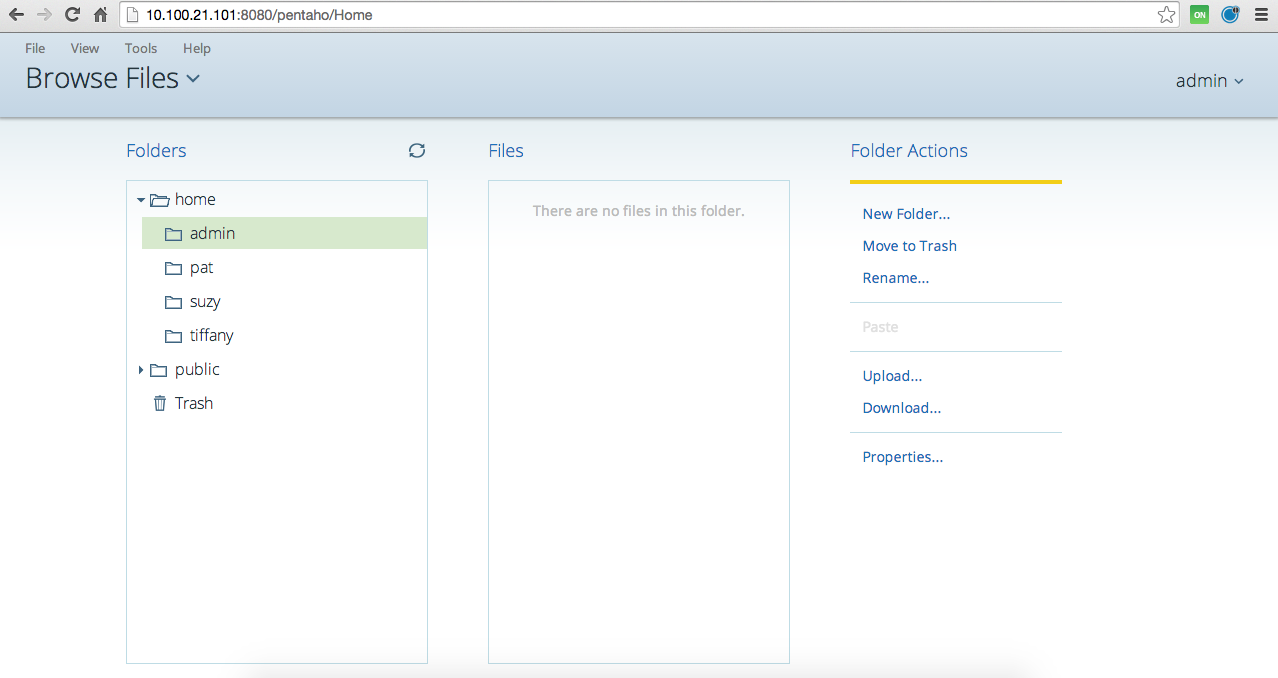This screenshot has height=678, width=1278.
Task: Open the Tools menu
Action: (x=141, y=48)
